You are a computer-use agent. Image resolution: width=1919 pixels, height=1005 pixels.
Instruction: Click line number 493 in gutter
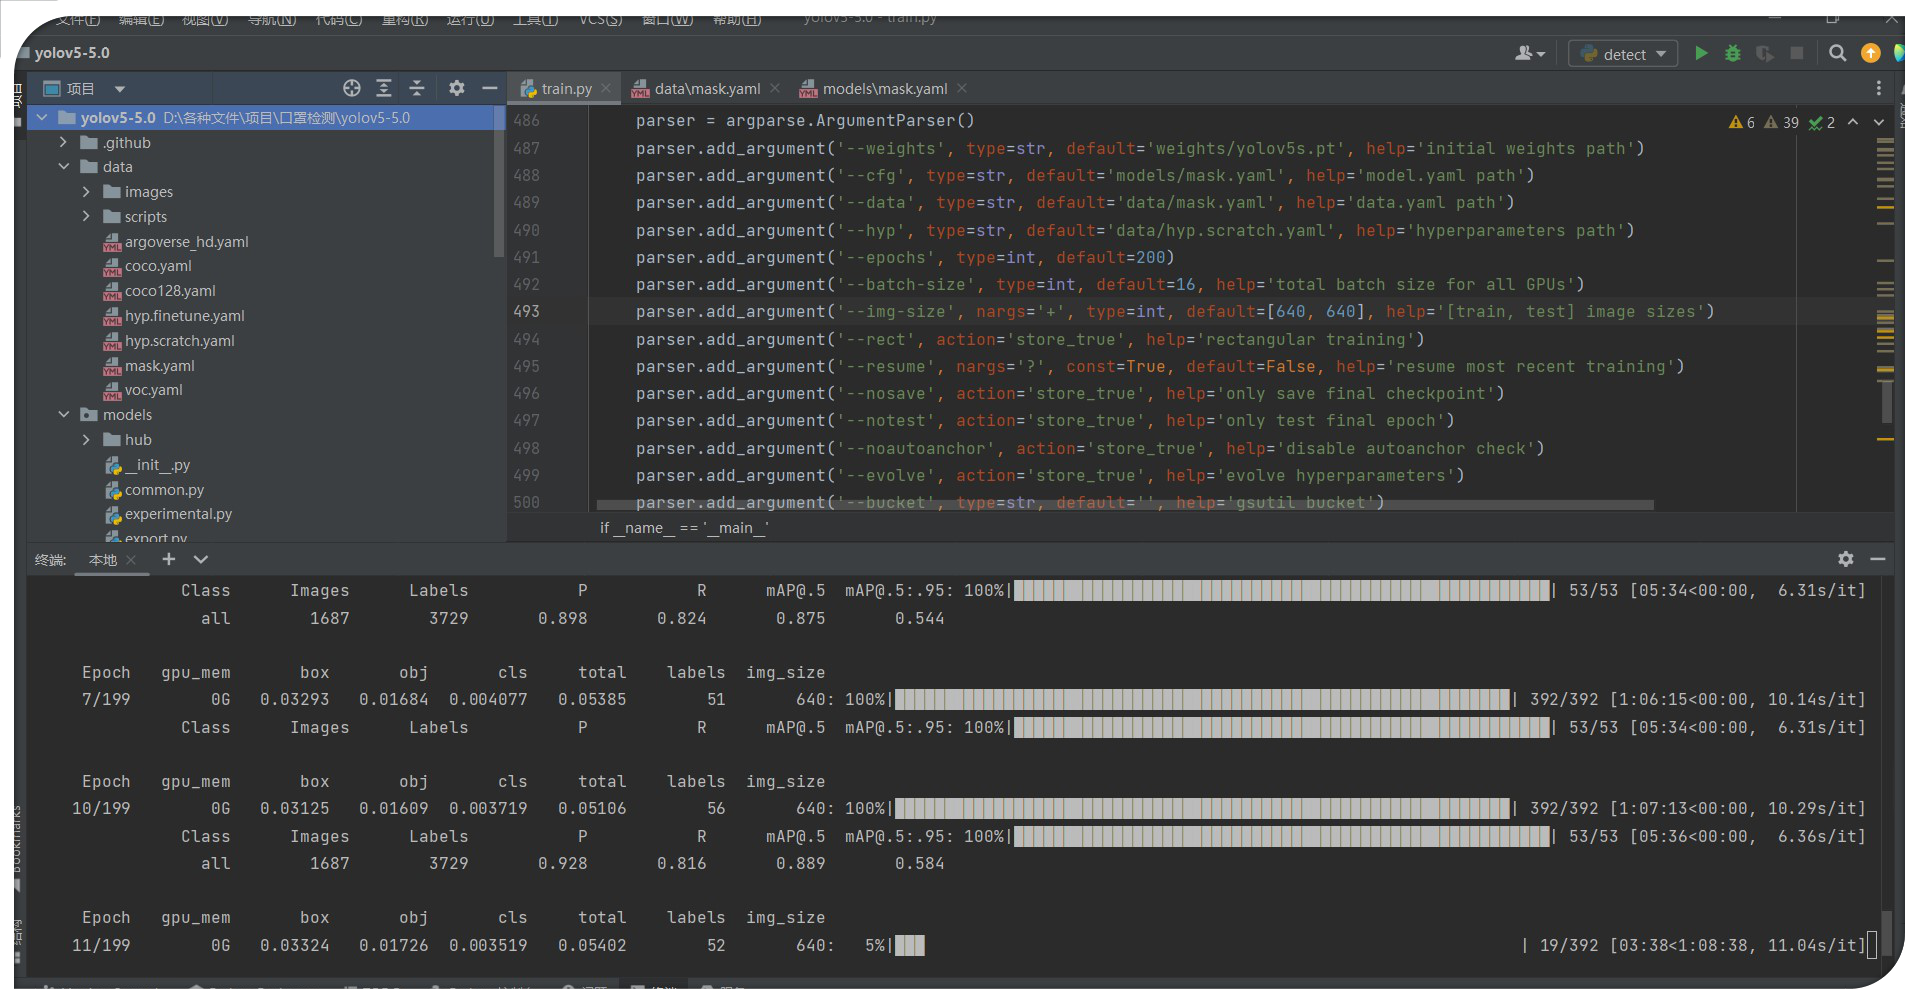527,312
